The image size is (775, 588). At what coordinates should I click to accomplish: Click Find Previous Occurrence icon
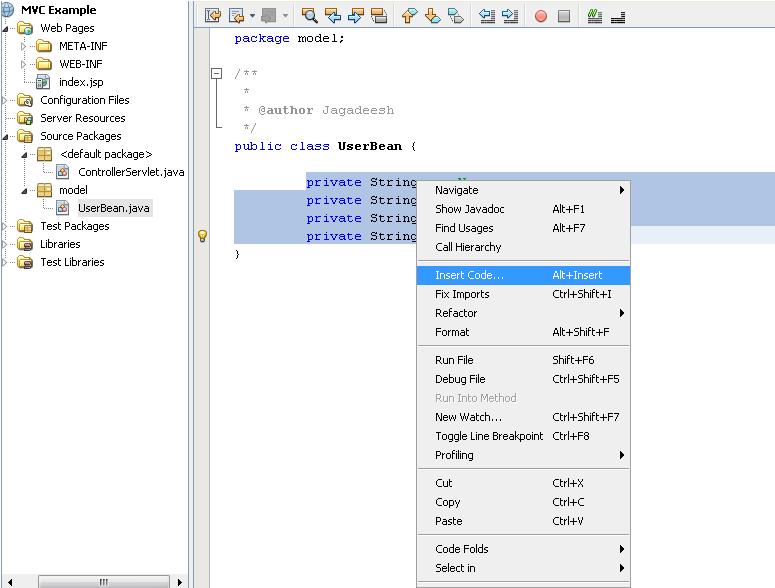pos(333,16)
